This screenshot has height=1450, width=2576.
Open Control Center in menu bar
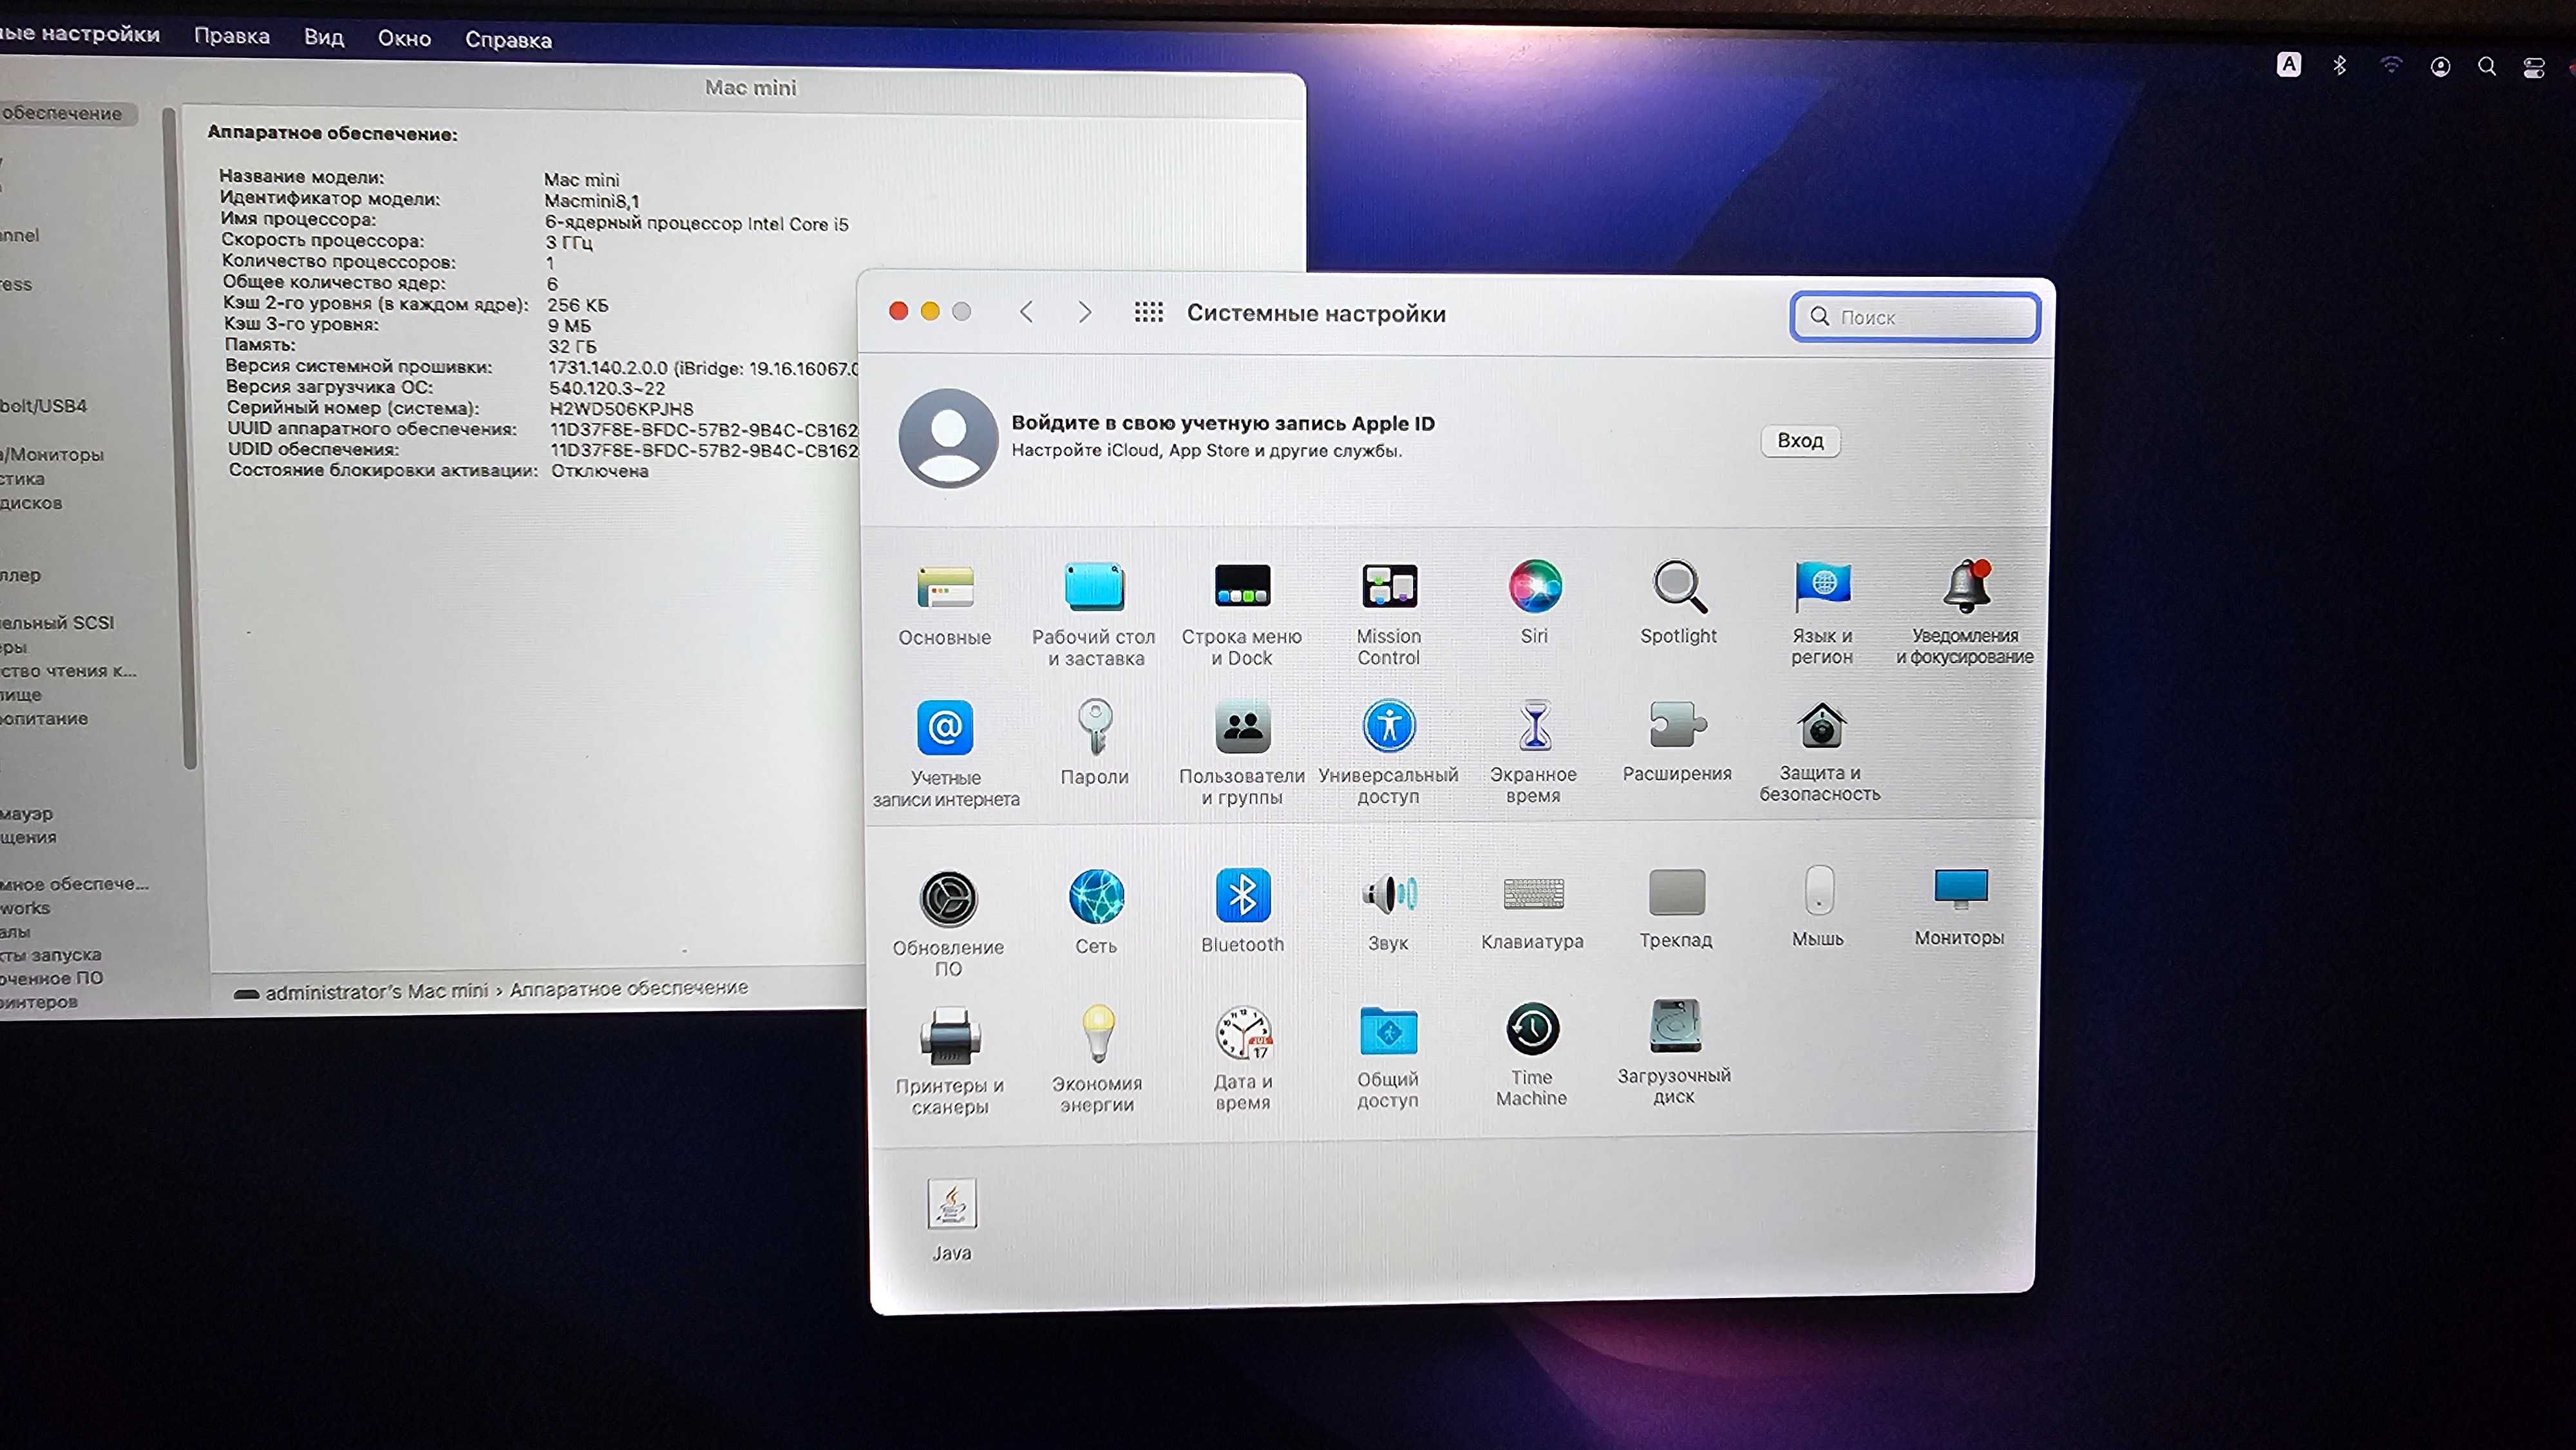2534,67
